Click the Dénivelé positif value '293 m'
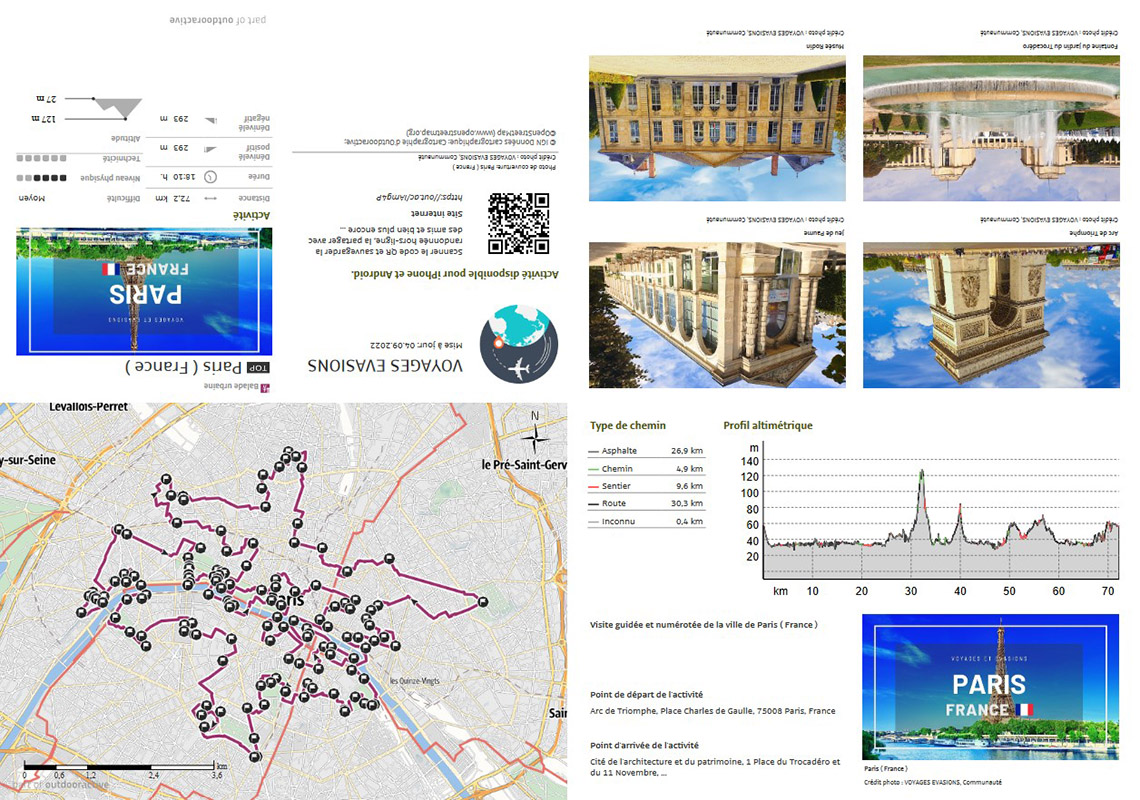The height and width of the screenshot is (800, 1140). (174, 148)
